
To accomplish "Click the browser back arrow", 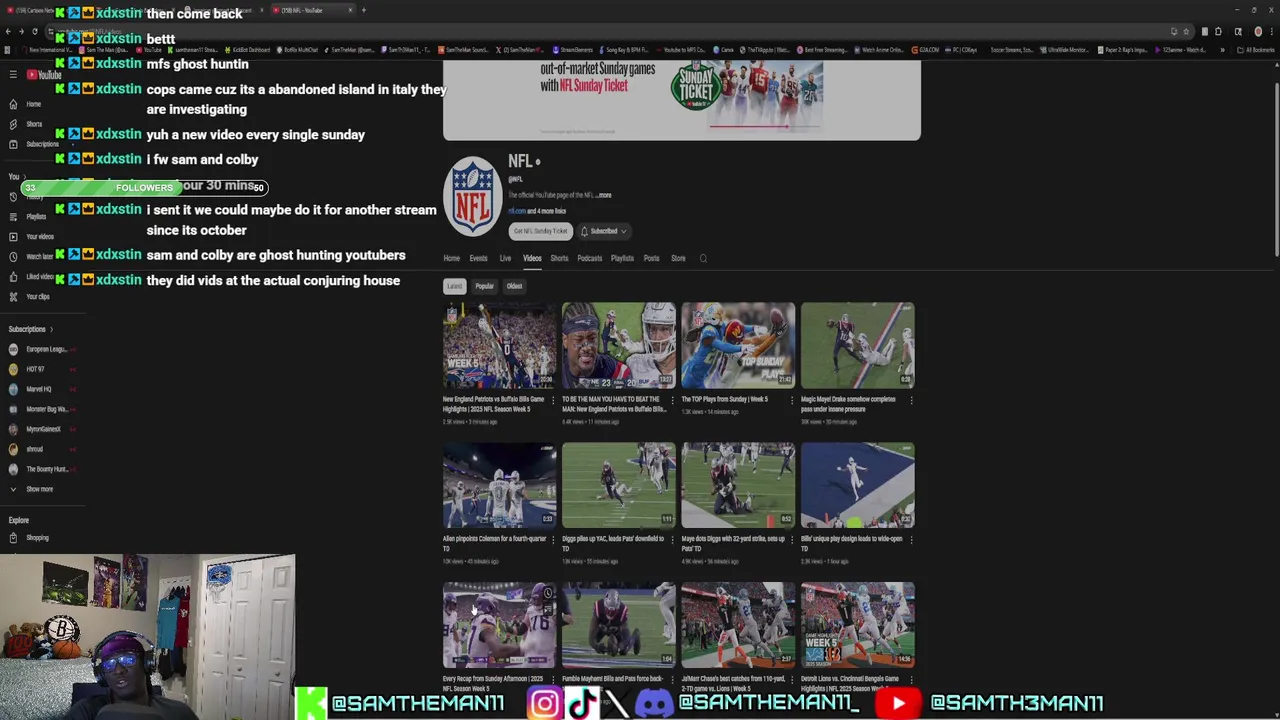I will (7, 32).
